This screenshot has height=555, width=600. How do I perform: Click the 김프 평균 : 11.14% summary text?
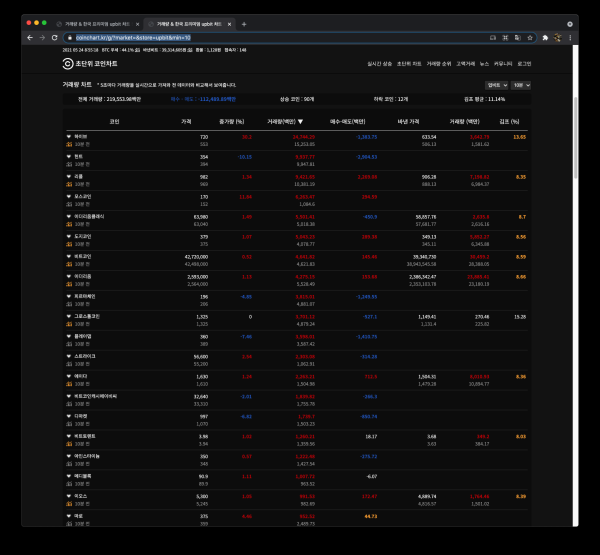point(484,99)
